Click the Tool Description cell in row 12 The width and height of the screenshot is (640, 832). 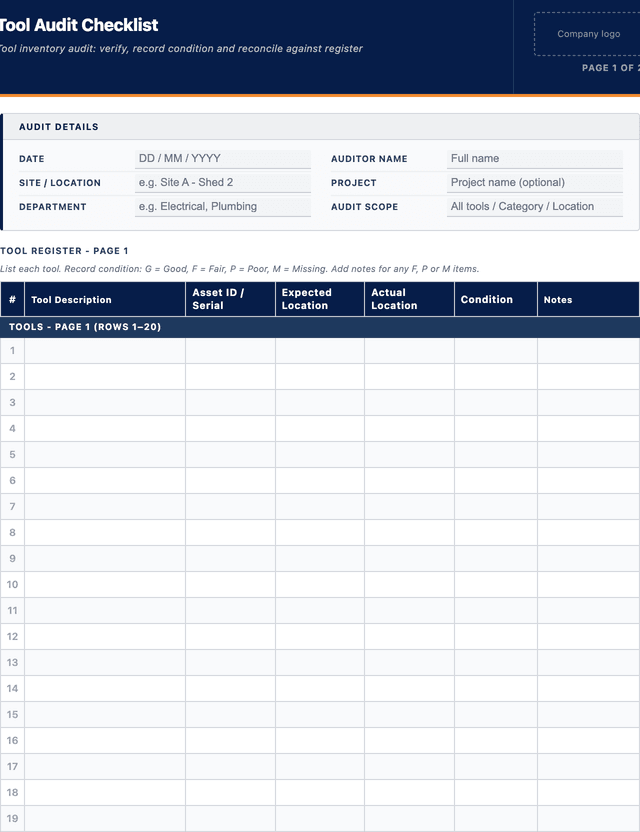(105, 637)
